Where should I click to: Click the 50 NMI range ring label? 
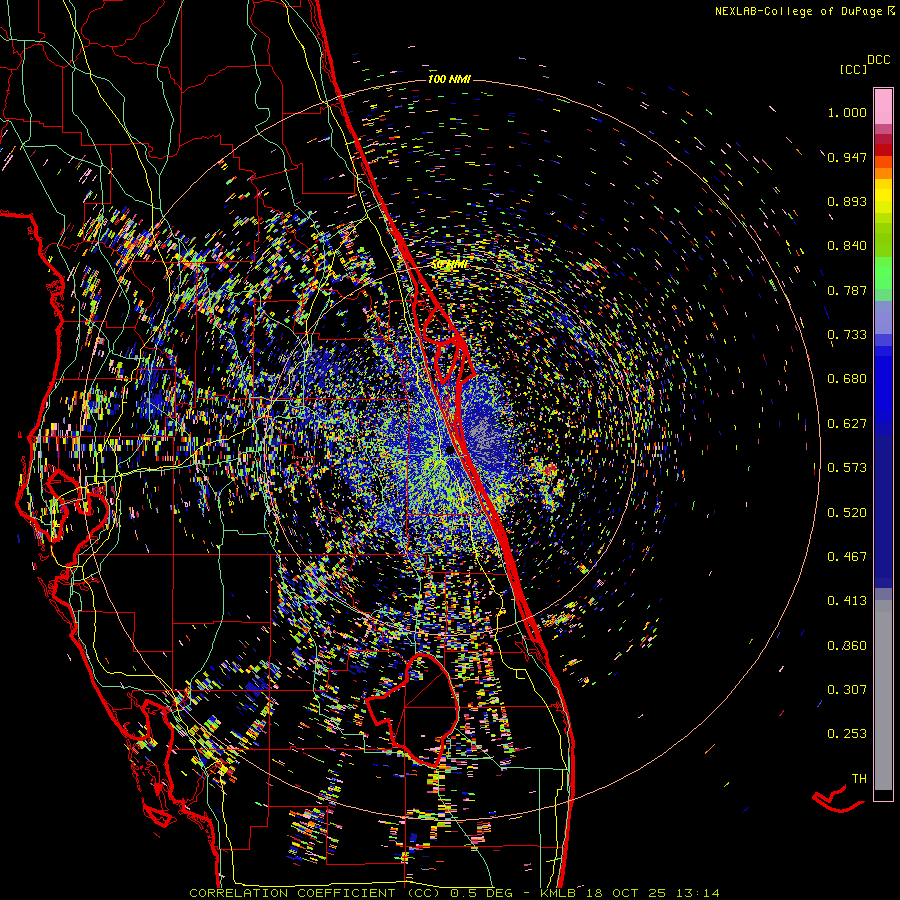(449, 265)
